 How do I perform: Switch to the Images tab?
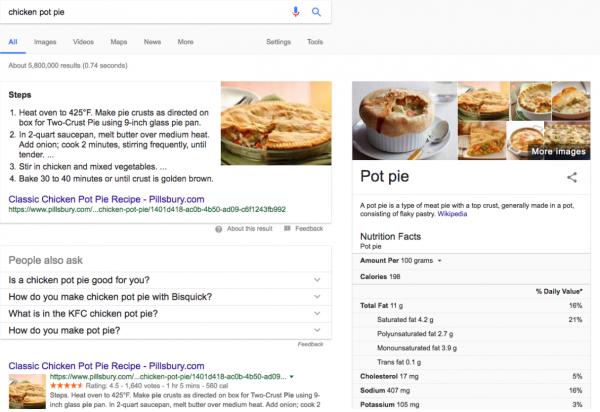pyautogui.click(x=45, y=42)
